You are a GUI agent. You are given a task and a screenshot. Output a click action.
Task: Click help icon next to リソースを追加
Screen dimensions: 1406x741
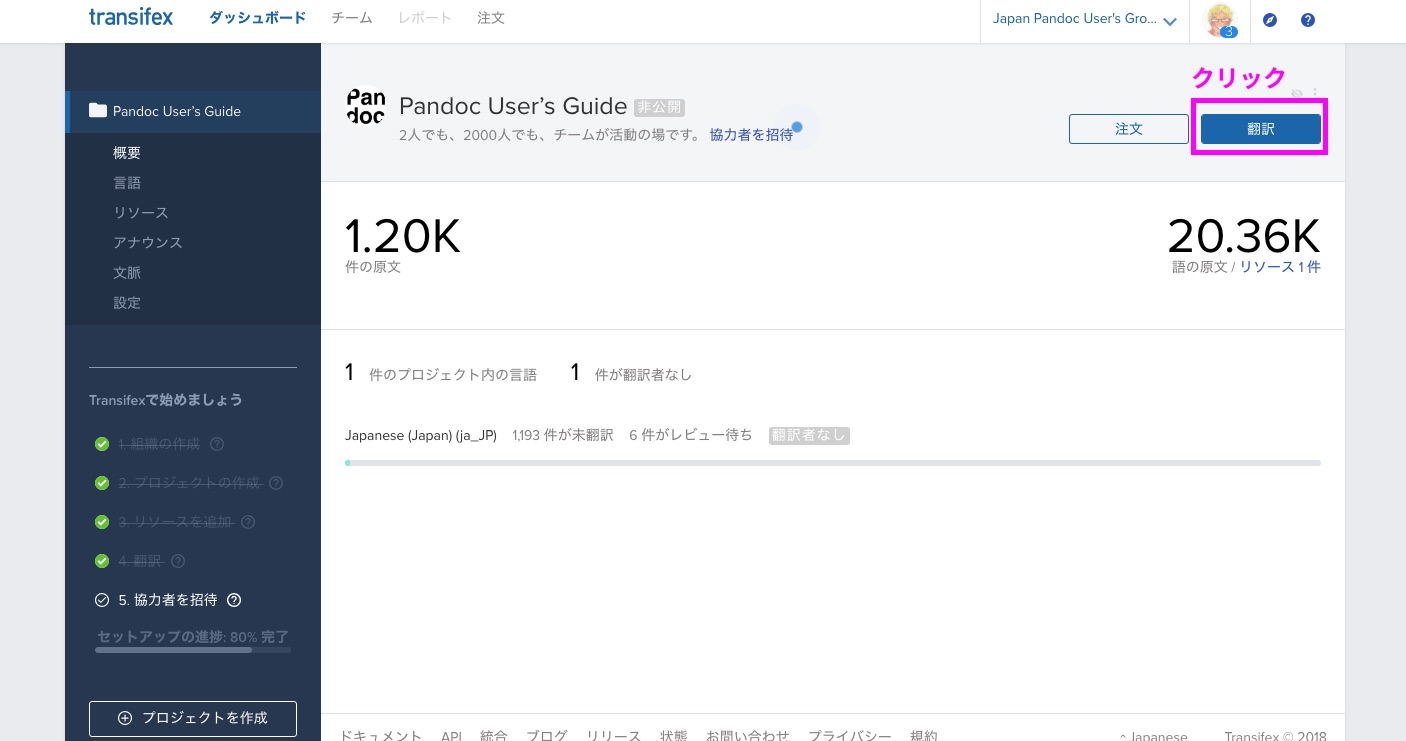[x=248, y=522]
